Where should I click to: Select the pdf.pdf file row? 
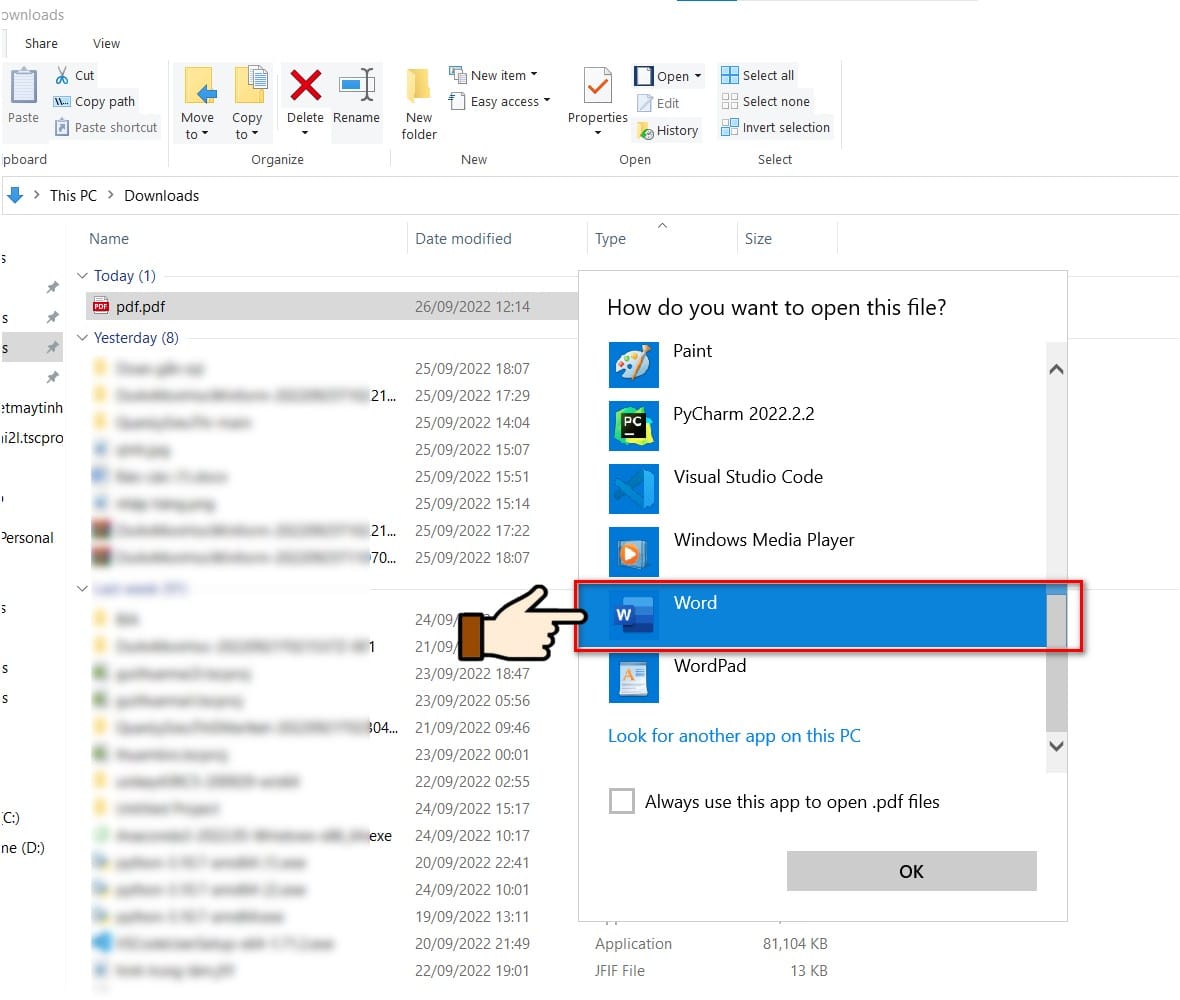pos(331,306)
